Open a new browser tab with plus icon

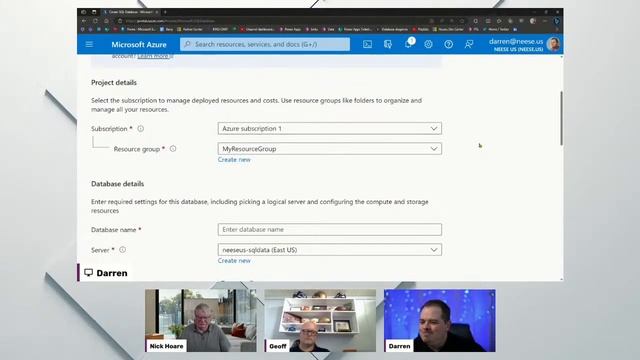click(165, 12)
